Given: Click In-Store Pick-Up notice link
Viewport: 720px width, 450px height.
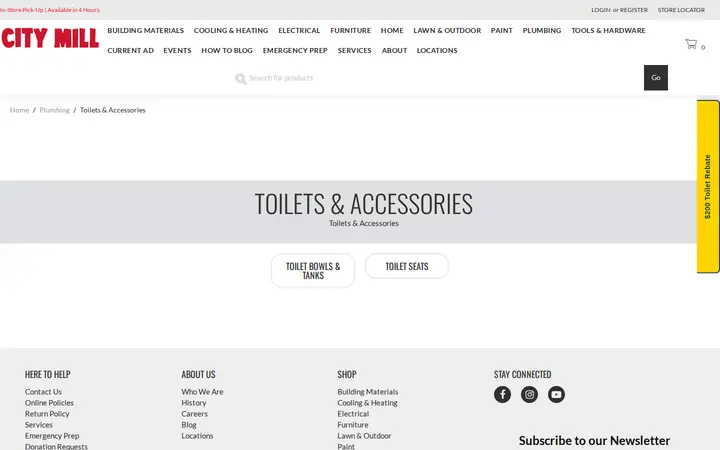Looking at the screenshot, I should coord(50,10).
